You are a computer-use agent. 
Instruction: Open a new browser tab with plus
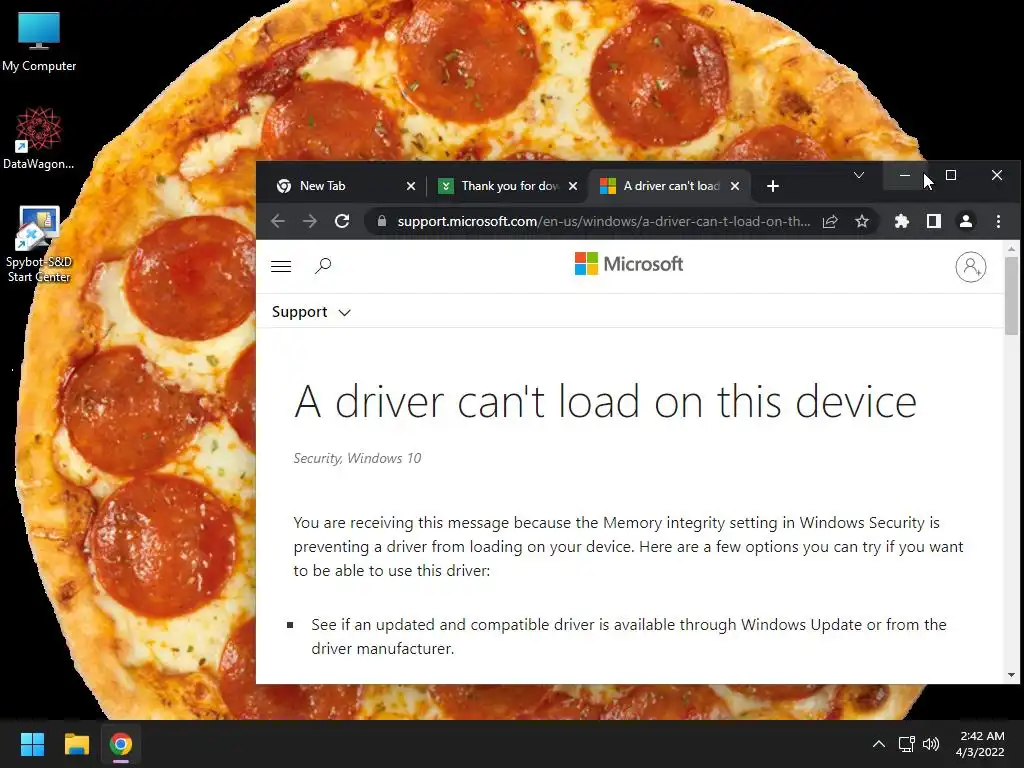coord(773,186)
